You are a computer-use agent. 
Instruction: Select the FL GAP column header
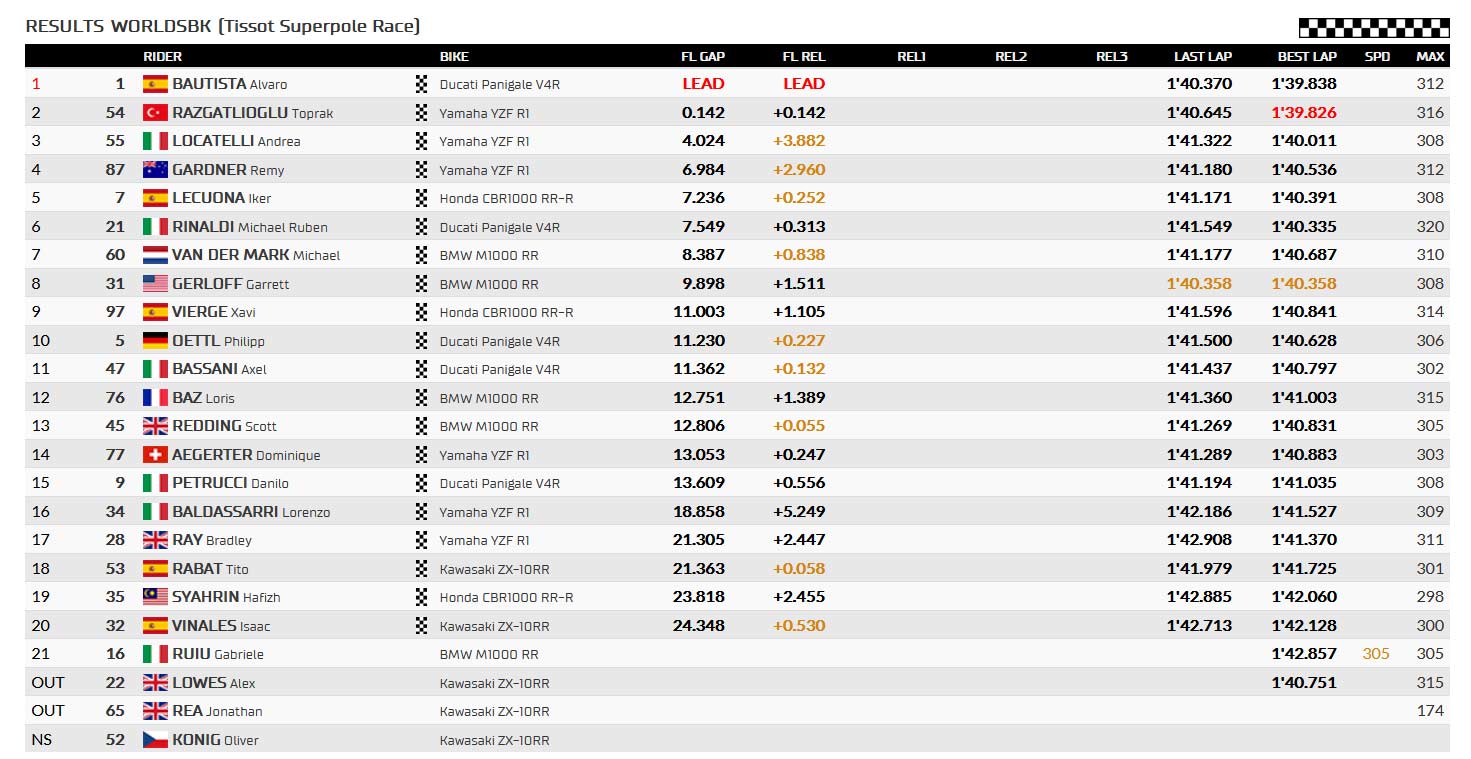click(703, 56)
